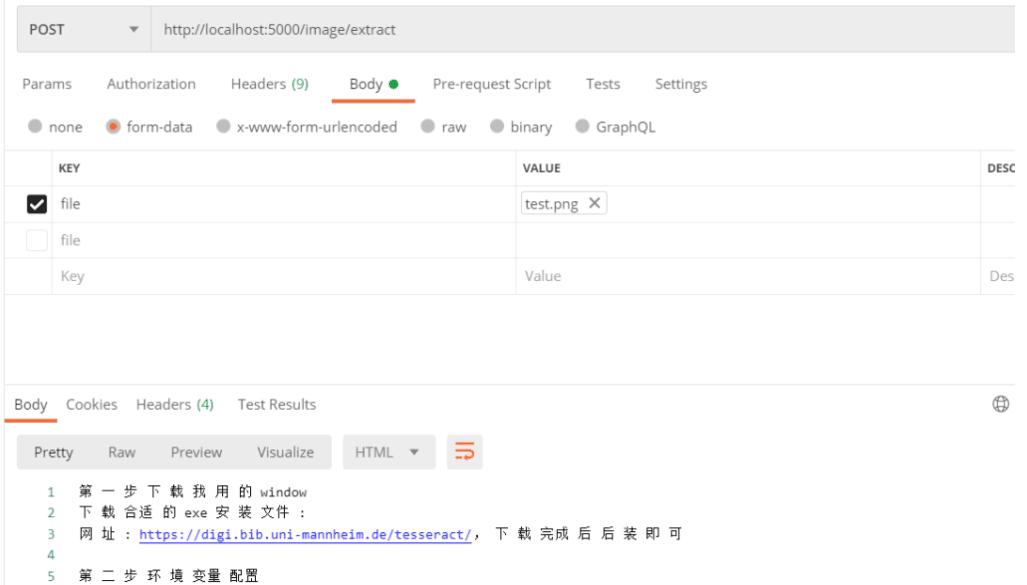Open the response Cookies tab
This screenshot has width=1027, height=585.
click(92, 405)
